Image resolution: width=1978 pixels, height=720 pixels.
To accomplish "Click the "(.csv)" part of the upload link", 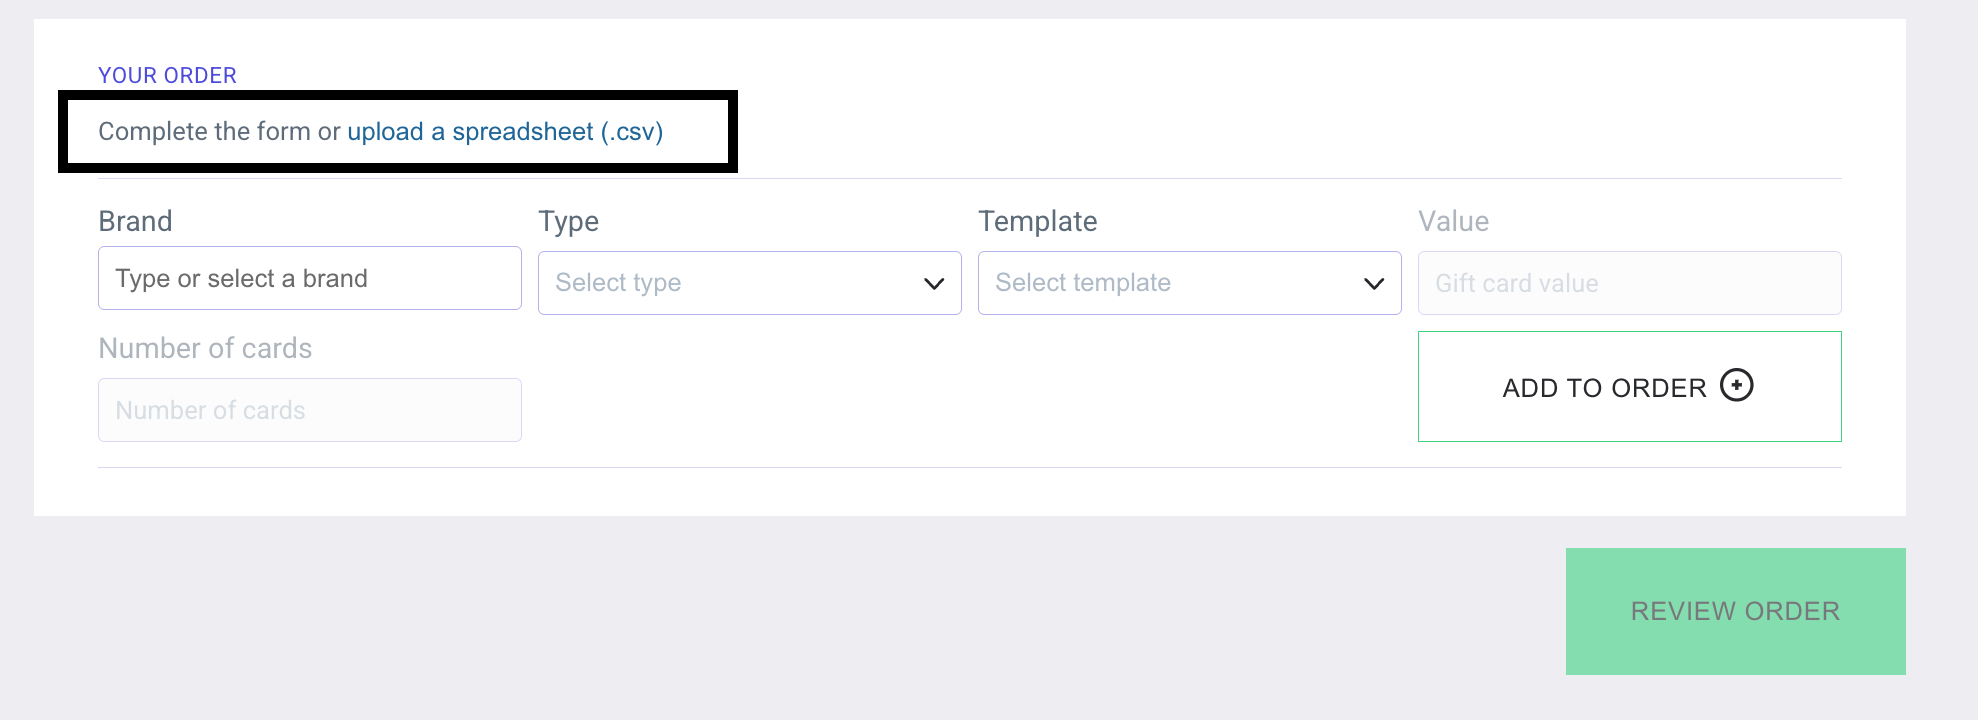I will point(632,132).
